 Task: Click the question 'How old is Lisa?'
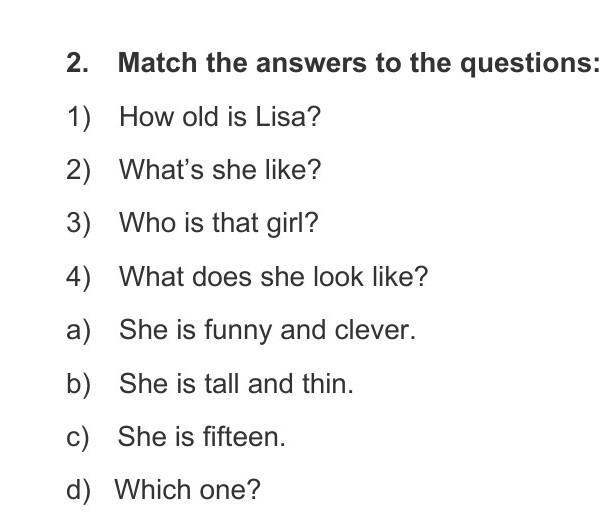pyautogui.click(x=219, y=117)
